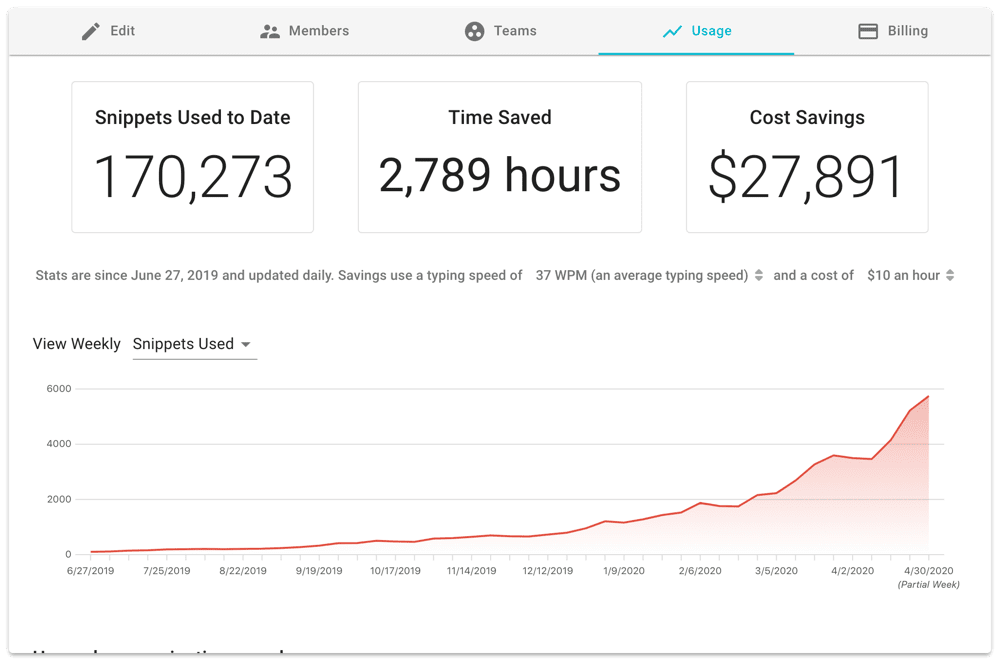Select the Edit tab label
This screenshot has width=1000, height=665.
(x=123, y=31)
